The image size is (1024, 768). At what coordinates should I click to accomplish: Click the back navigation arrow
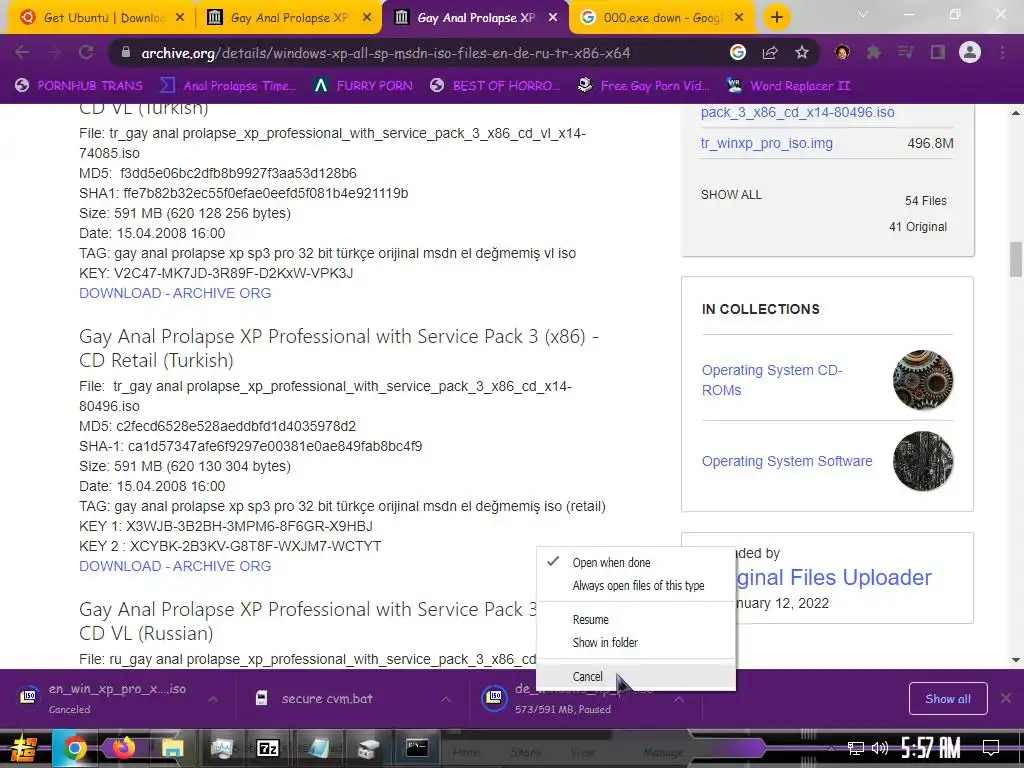click(22, 52)
